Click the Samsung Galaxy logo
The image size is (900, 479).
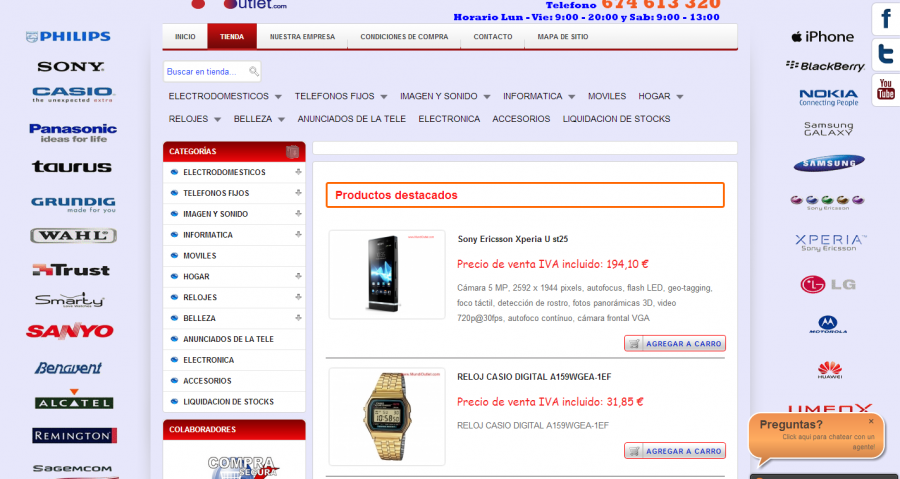point(828,128)
